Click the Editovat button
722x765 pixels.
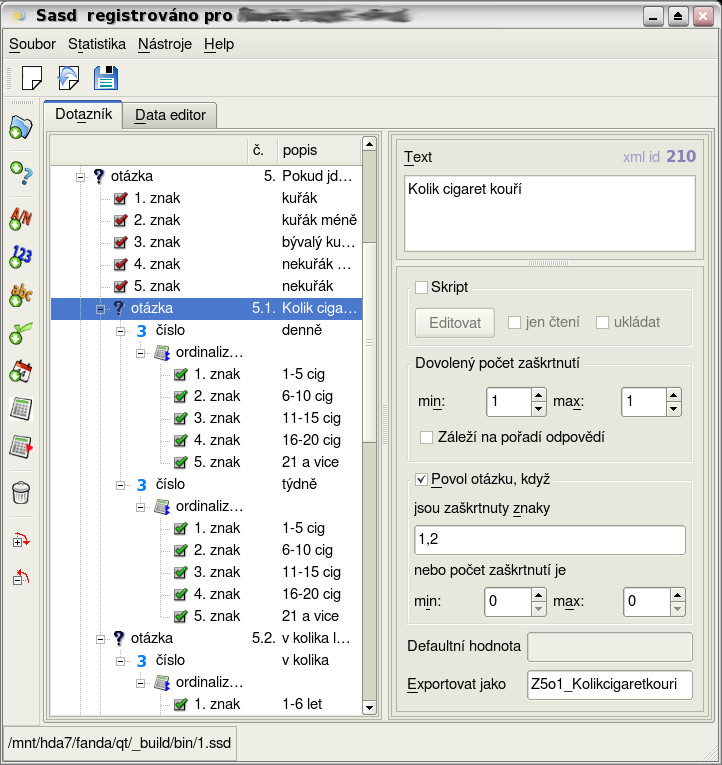coord(455,323)
